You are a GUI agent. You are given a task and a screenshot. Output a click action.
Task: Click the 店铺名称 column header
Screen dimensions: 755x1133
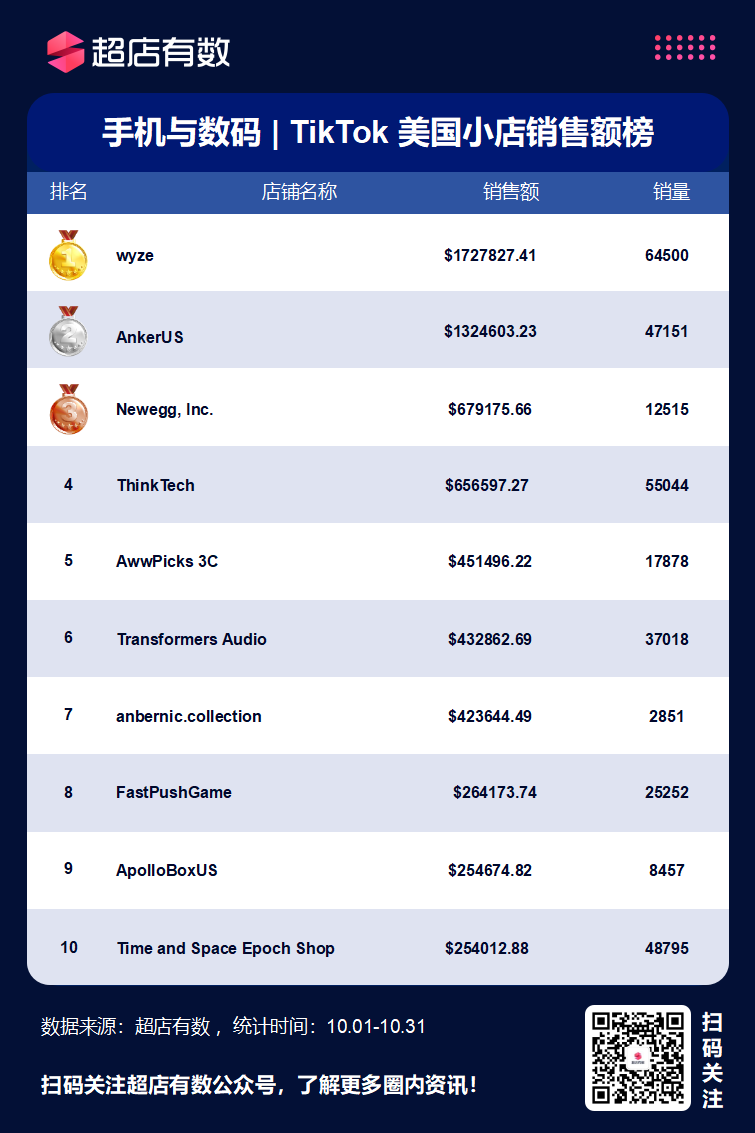click(299, 191)
